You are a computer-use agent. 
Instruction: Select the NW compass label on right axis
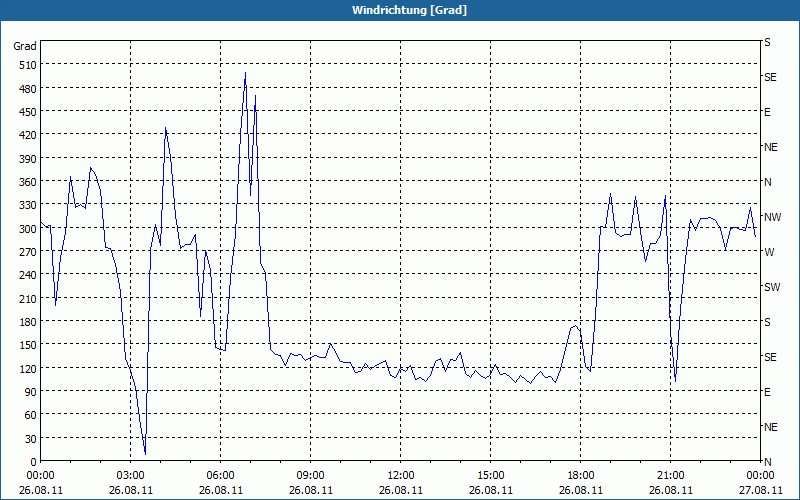tap(772, 217)
